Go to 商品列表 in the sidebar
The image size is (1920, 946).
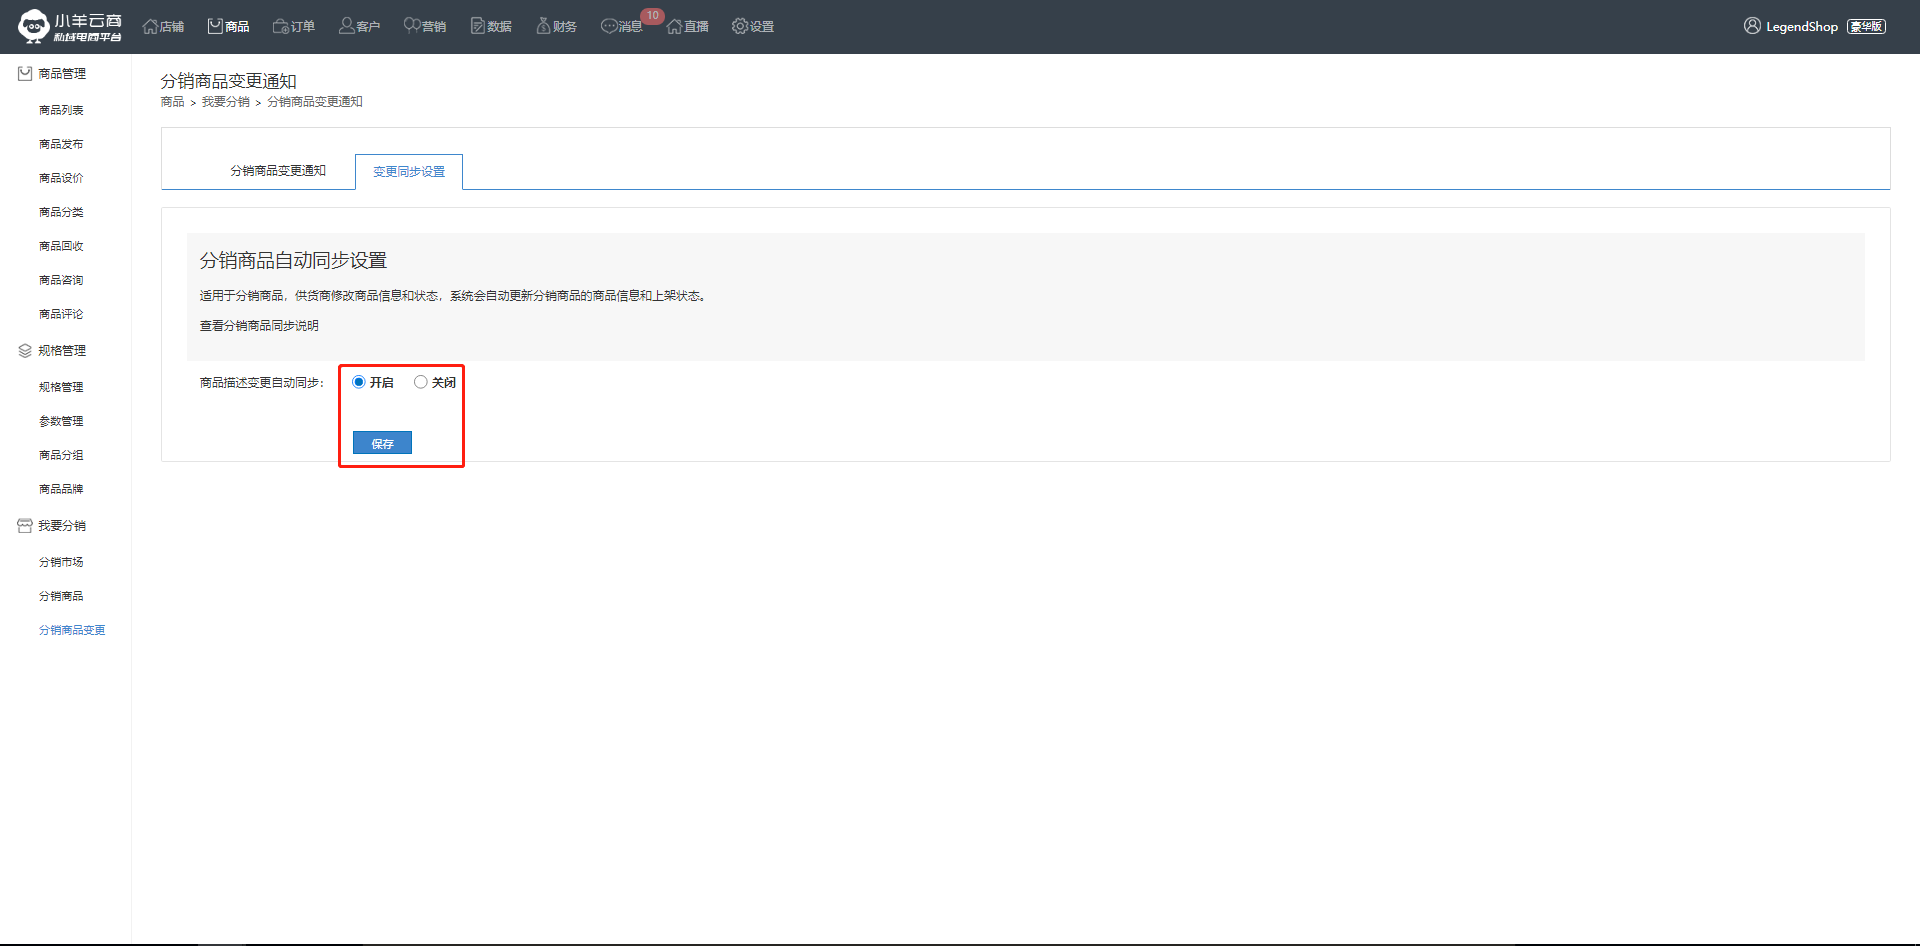click(x=61, y=110)
